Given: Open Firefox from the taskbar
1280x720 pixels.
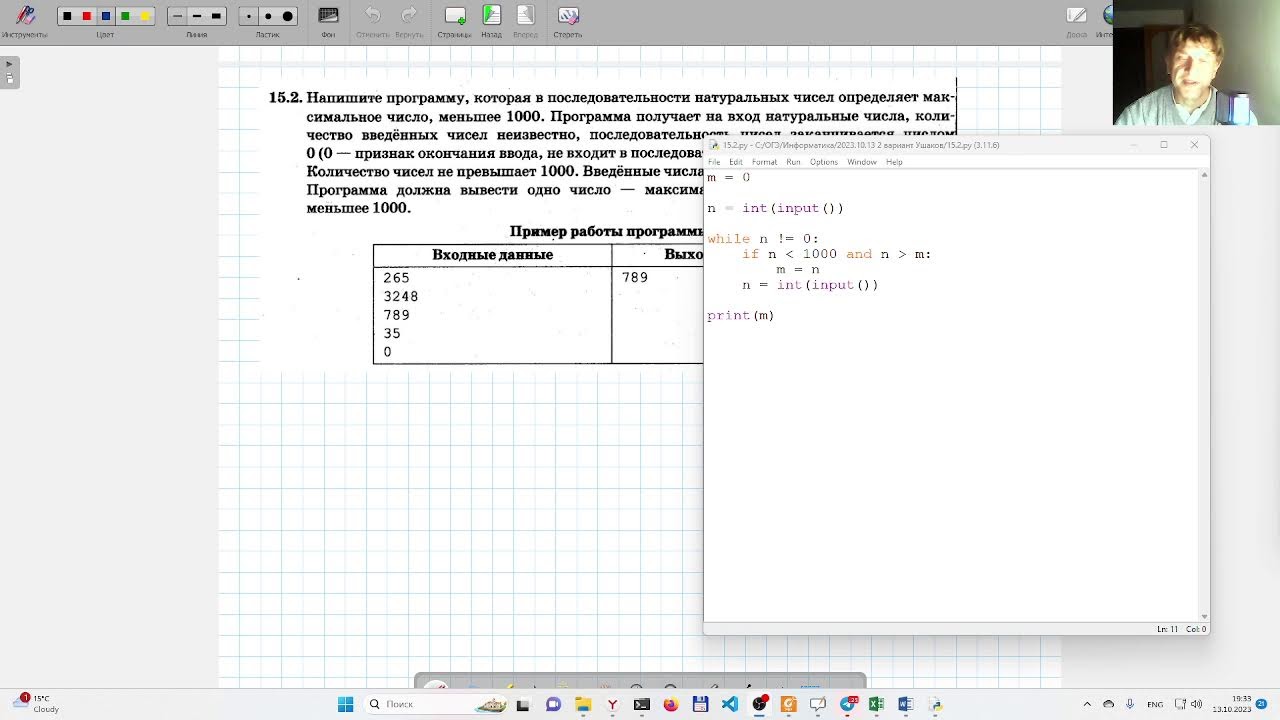Looking at the screenshot, I should 671,704.
